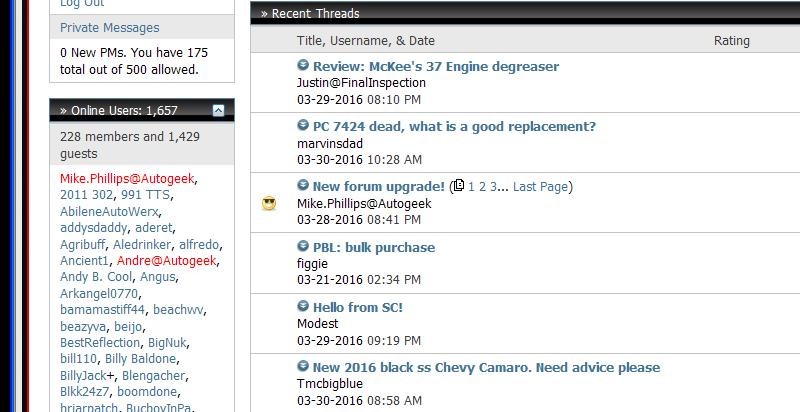Click the arrow icon beside New 2016 Camaro thread
The image size is (800, 412).
[x=303, y=367]
